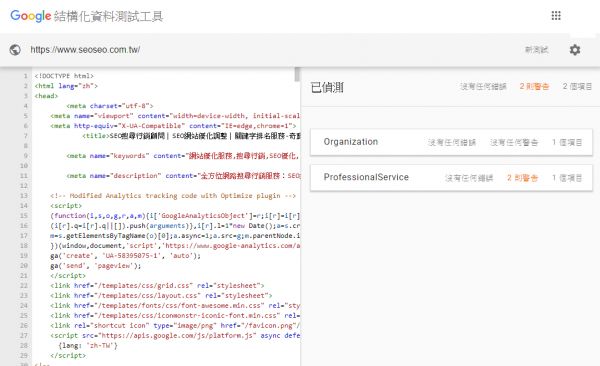This screenshot has width=600, height=366.
Task: Expand the Organization result row
Action: pyautogui.click(x=451, y=142)
